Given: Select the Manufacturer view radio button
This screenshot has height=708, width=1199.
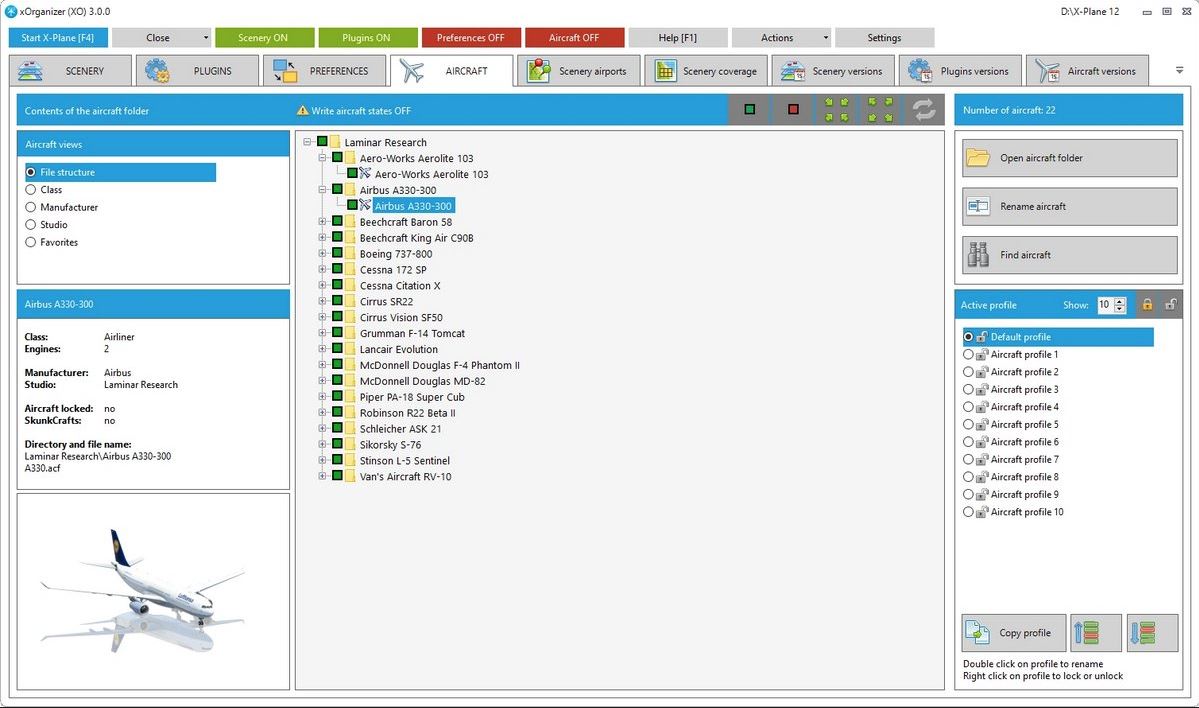Looking at the screenshot, I should tap(31, 207).
